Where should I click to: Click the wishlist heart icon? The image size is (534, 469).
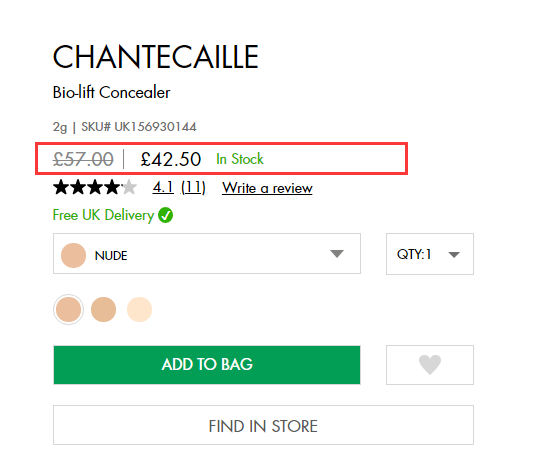coord(429,364)
